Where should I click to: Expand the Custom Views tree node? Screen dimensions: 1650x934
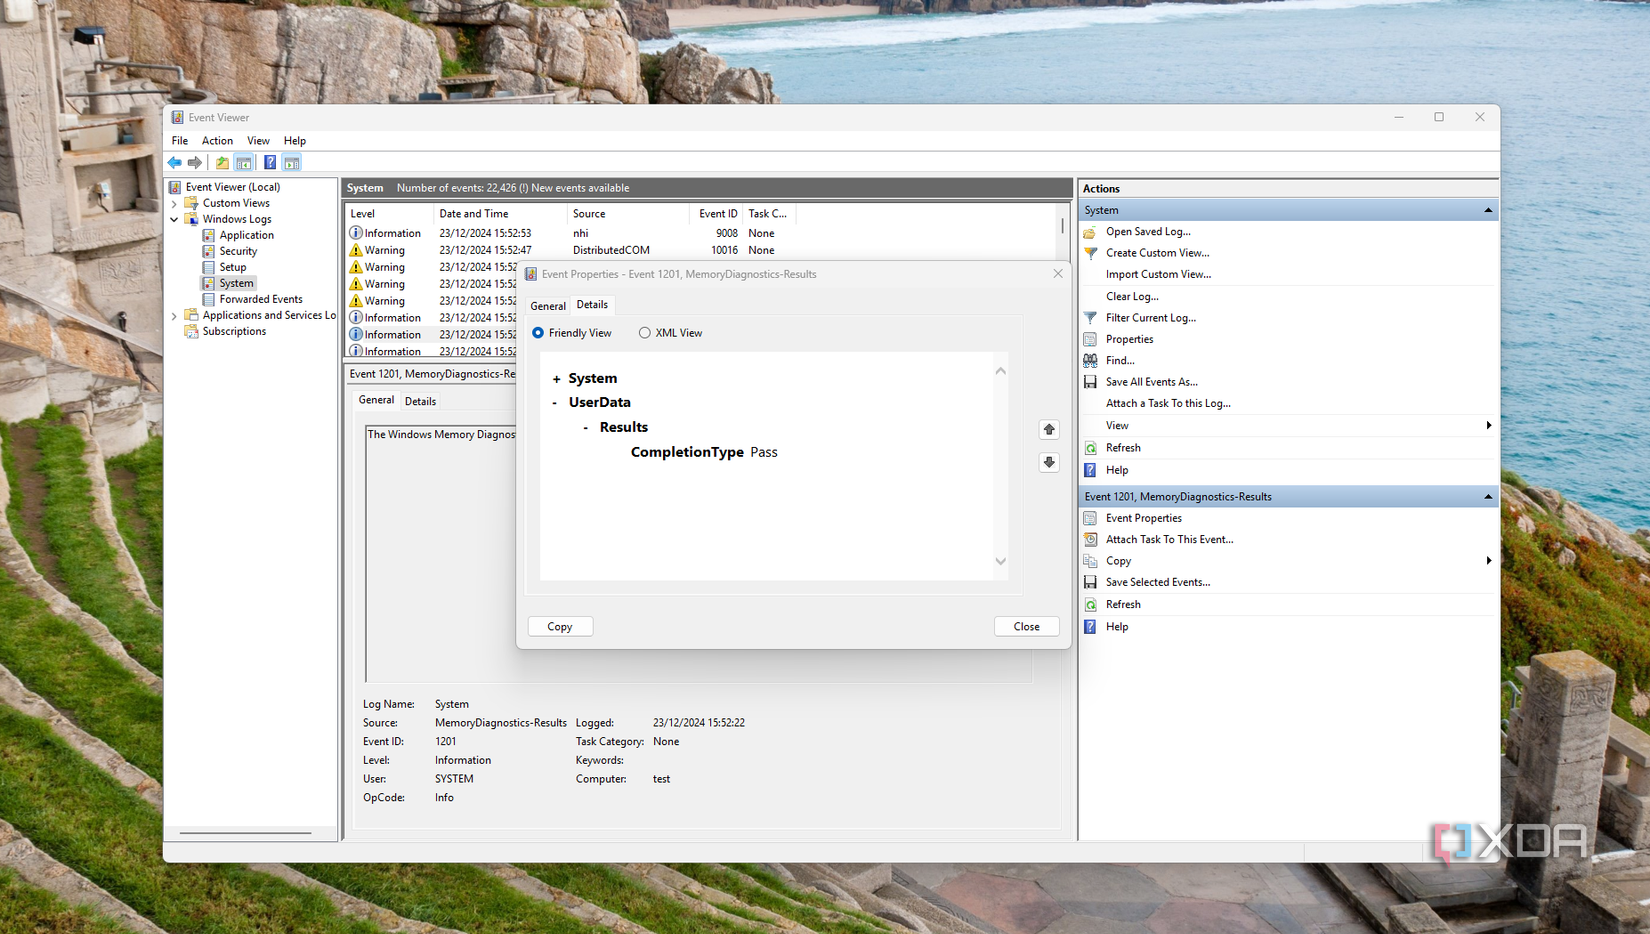[x=174, y=202]
